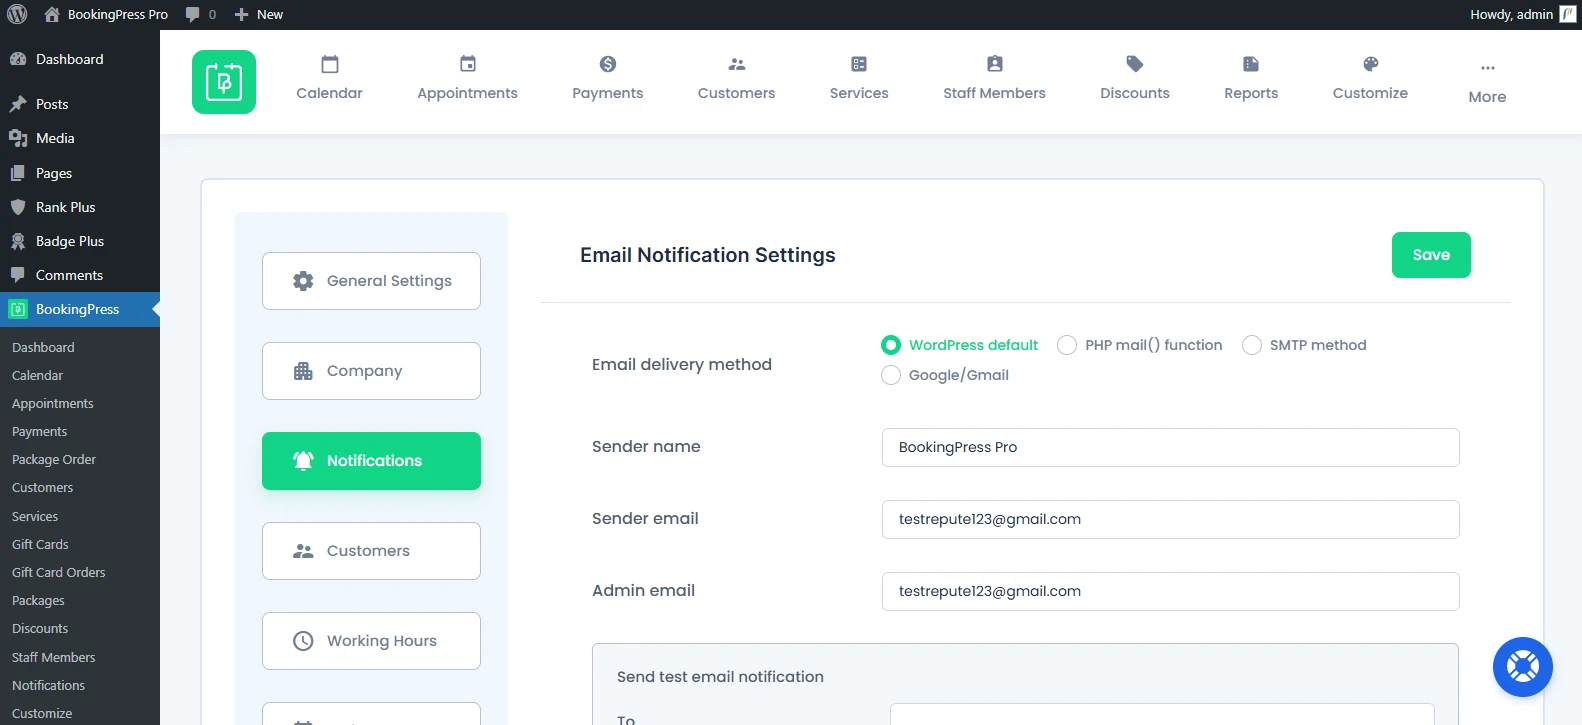Click the Dashboard gauge icon in WP sidebar

18,59
